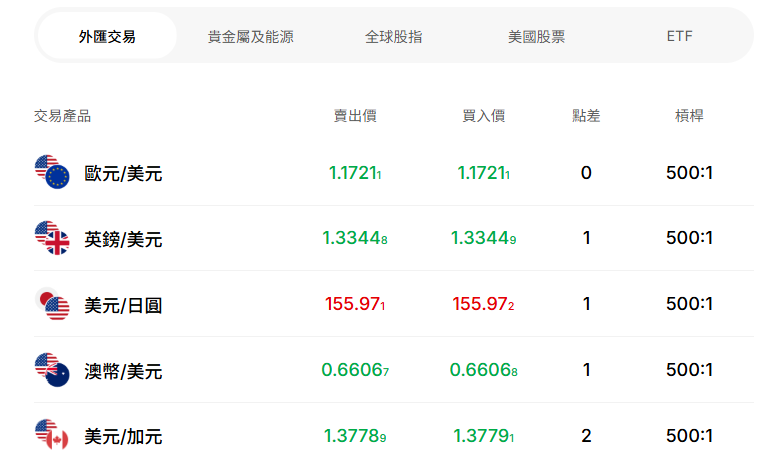Click the spread value 2 for 美元/加元

point(586,436)
